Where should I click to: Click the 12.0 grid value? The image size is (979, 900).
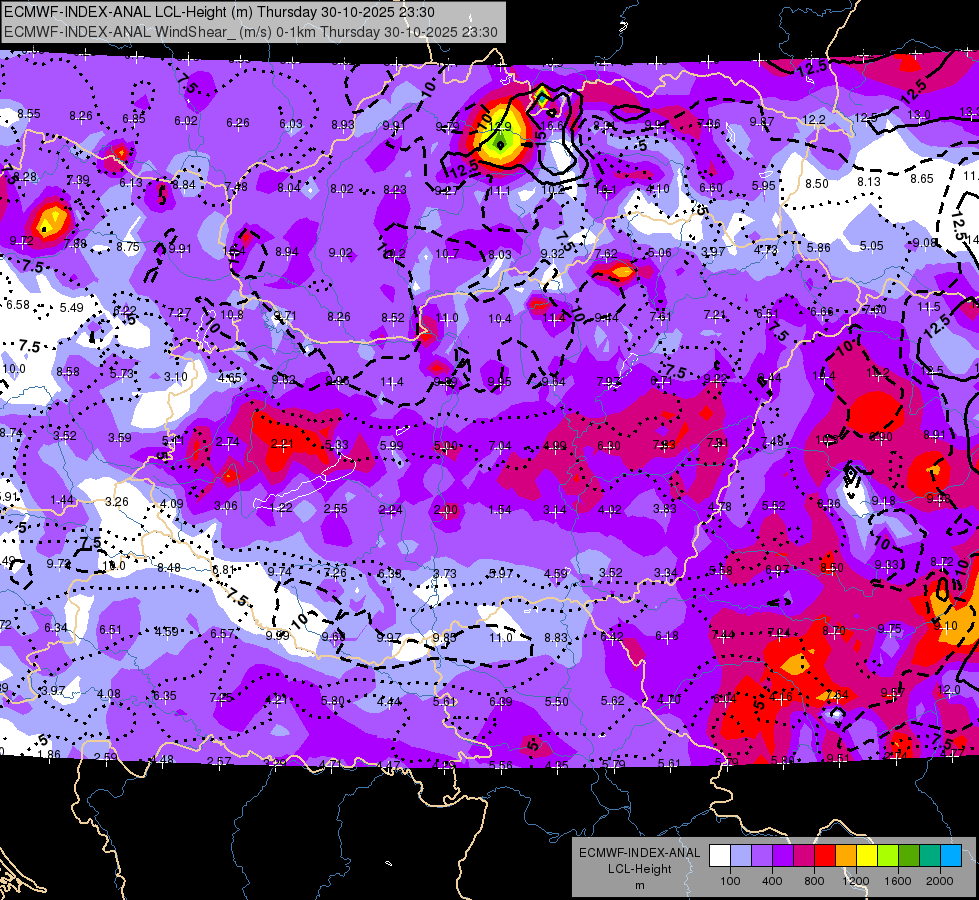coord(949,690)
